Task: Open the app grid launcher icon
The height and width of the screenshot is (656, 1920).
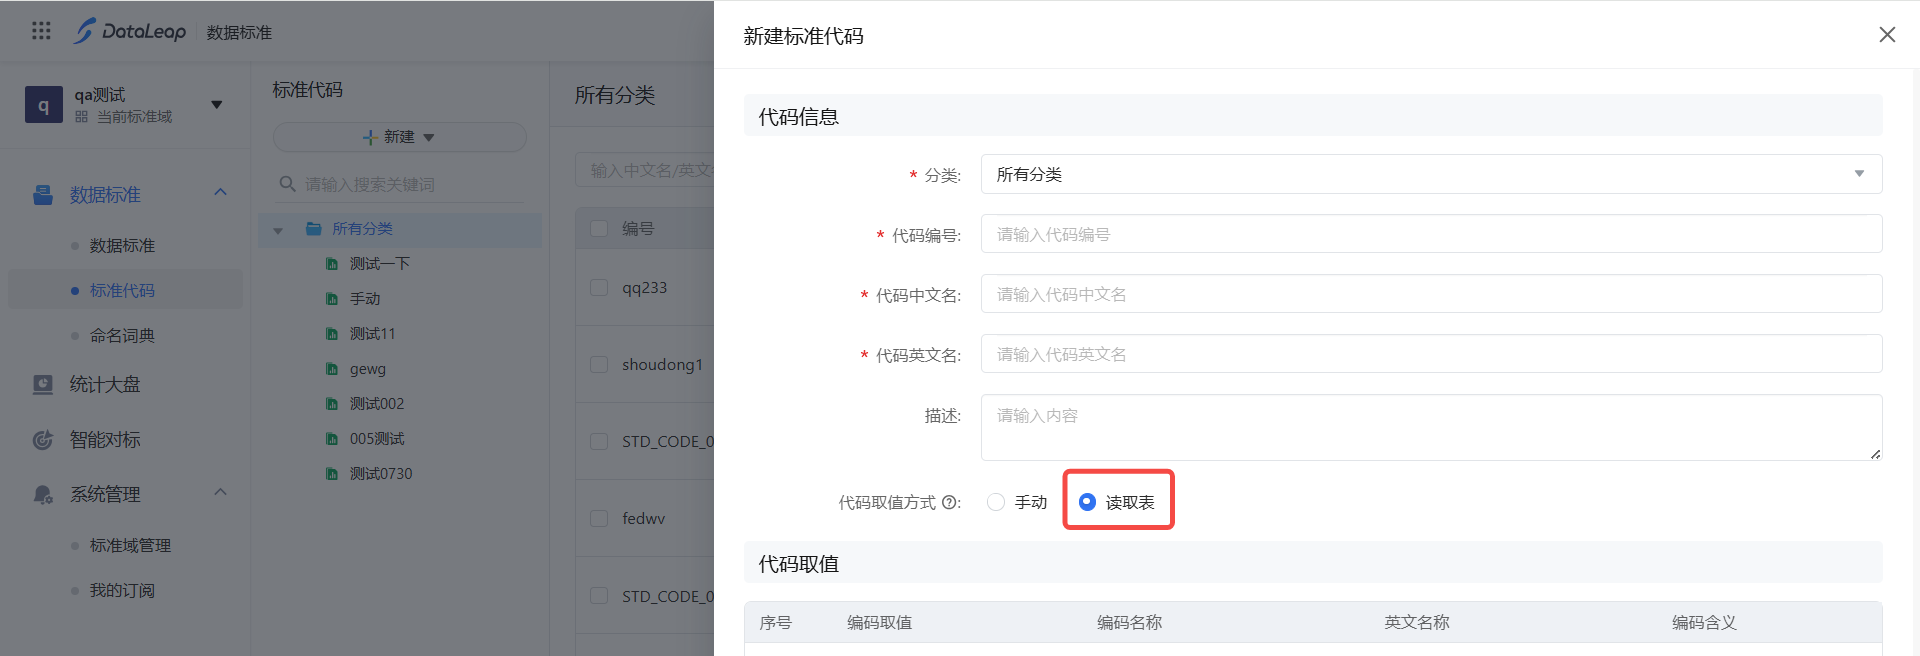Action: (41, 31)
